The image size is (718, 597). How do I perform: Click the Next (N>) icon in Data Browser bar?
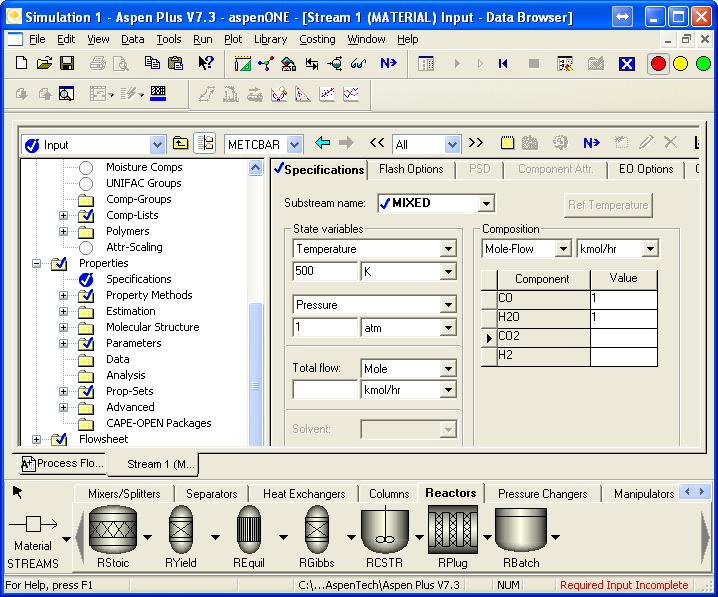pos(591,143)
